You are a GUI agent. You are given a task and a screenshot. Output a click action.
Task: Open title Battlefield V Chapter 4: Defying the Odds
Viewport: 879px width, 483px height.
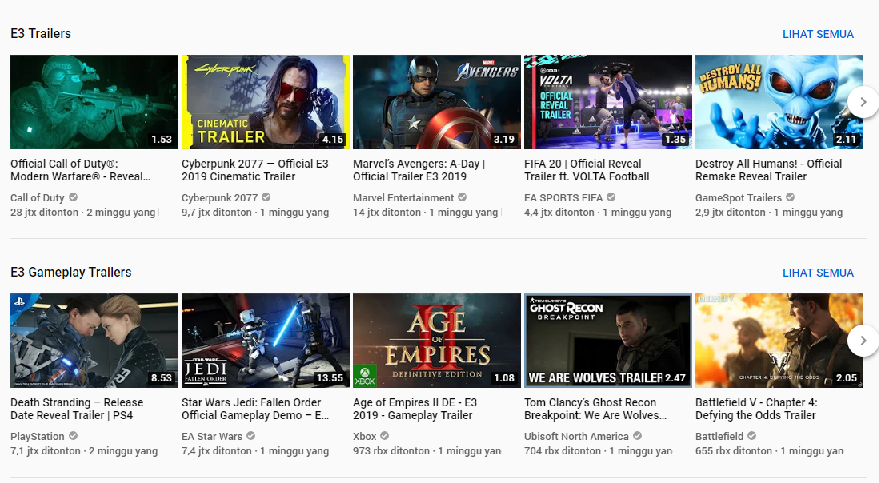click(756, 409)
